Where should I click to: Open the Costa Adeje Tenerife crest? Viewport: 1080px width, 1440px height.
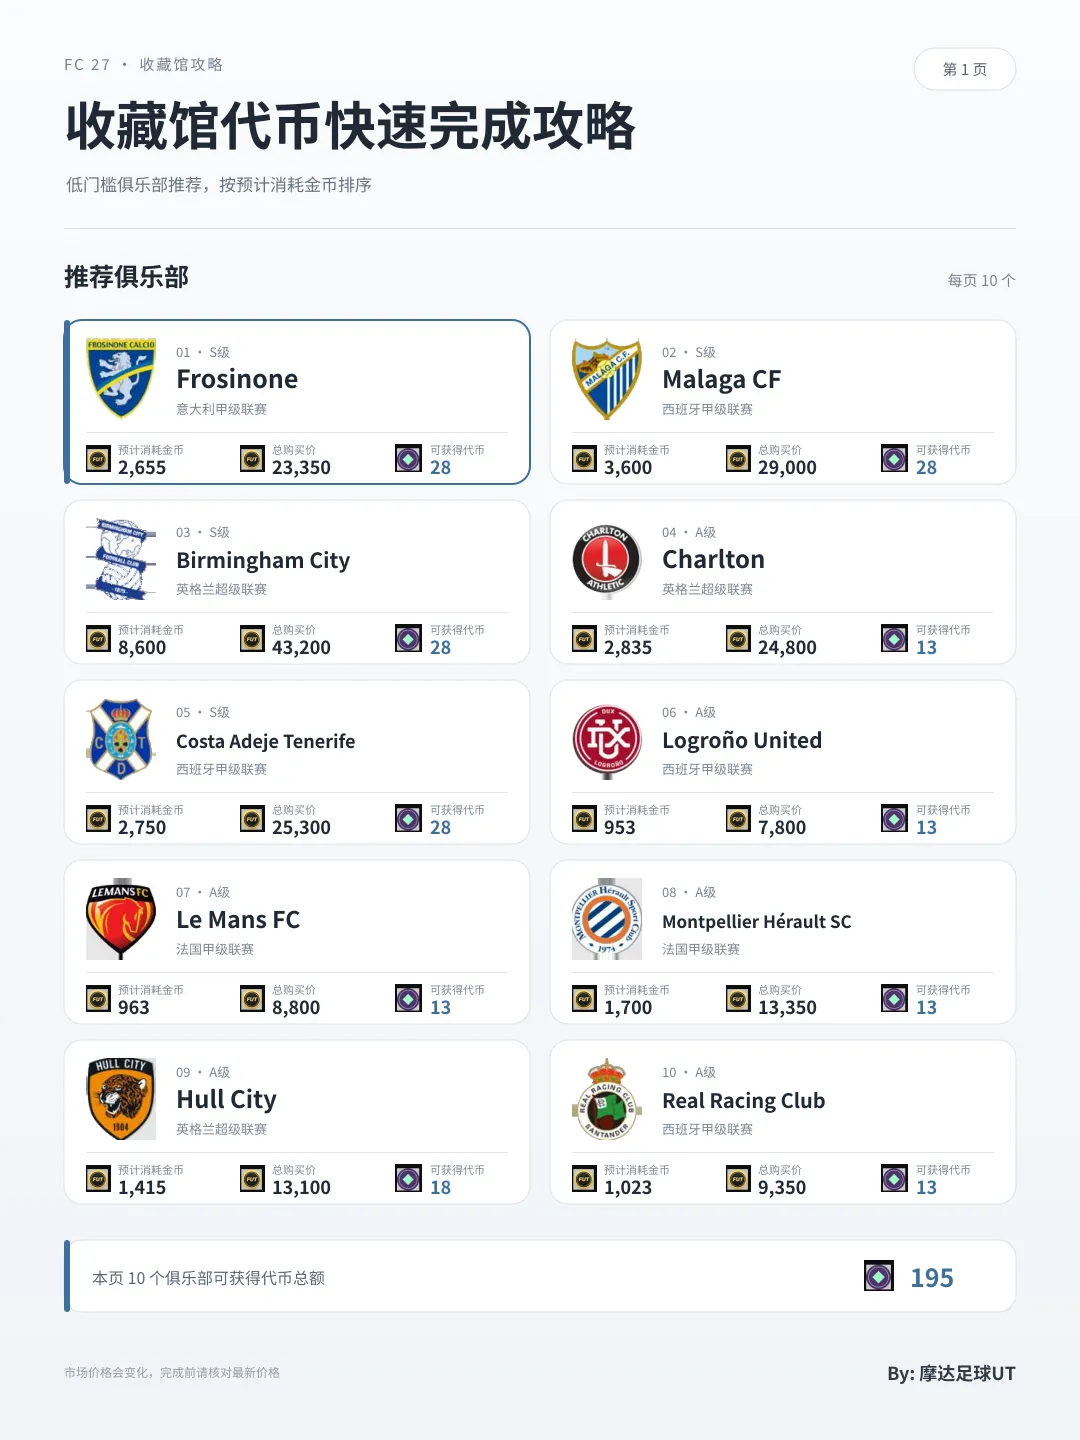[x=121, y=739]
